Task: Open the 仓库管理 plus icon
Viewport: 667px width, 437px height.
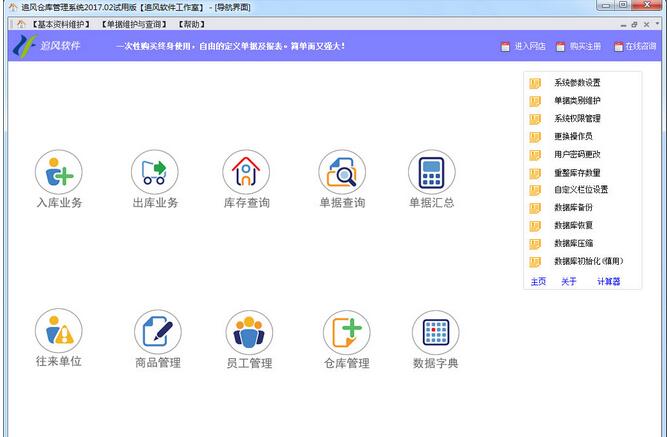Action: [x=347, y=332]
